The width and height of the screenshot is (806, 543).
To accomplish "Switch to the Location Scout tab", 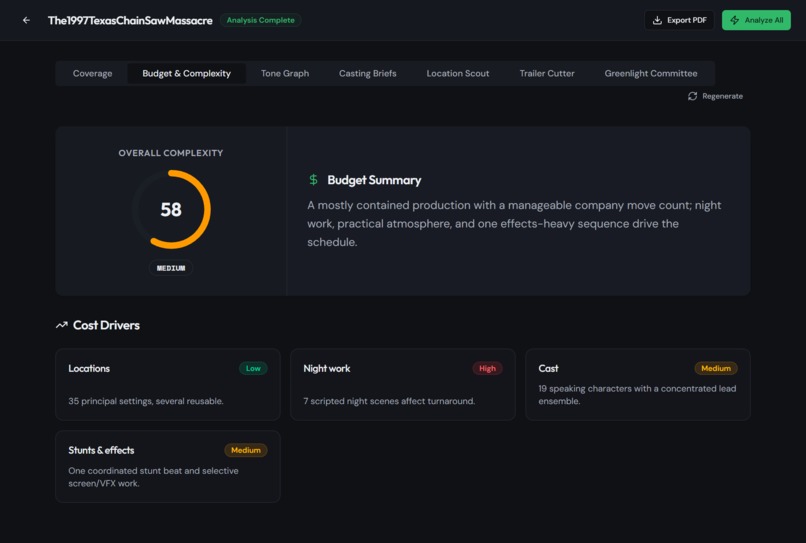I will 457,74.
